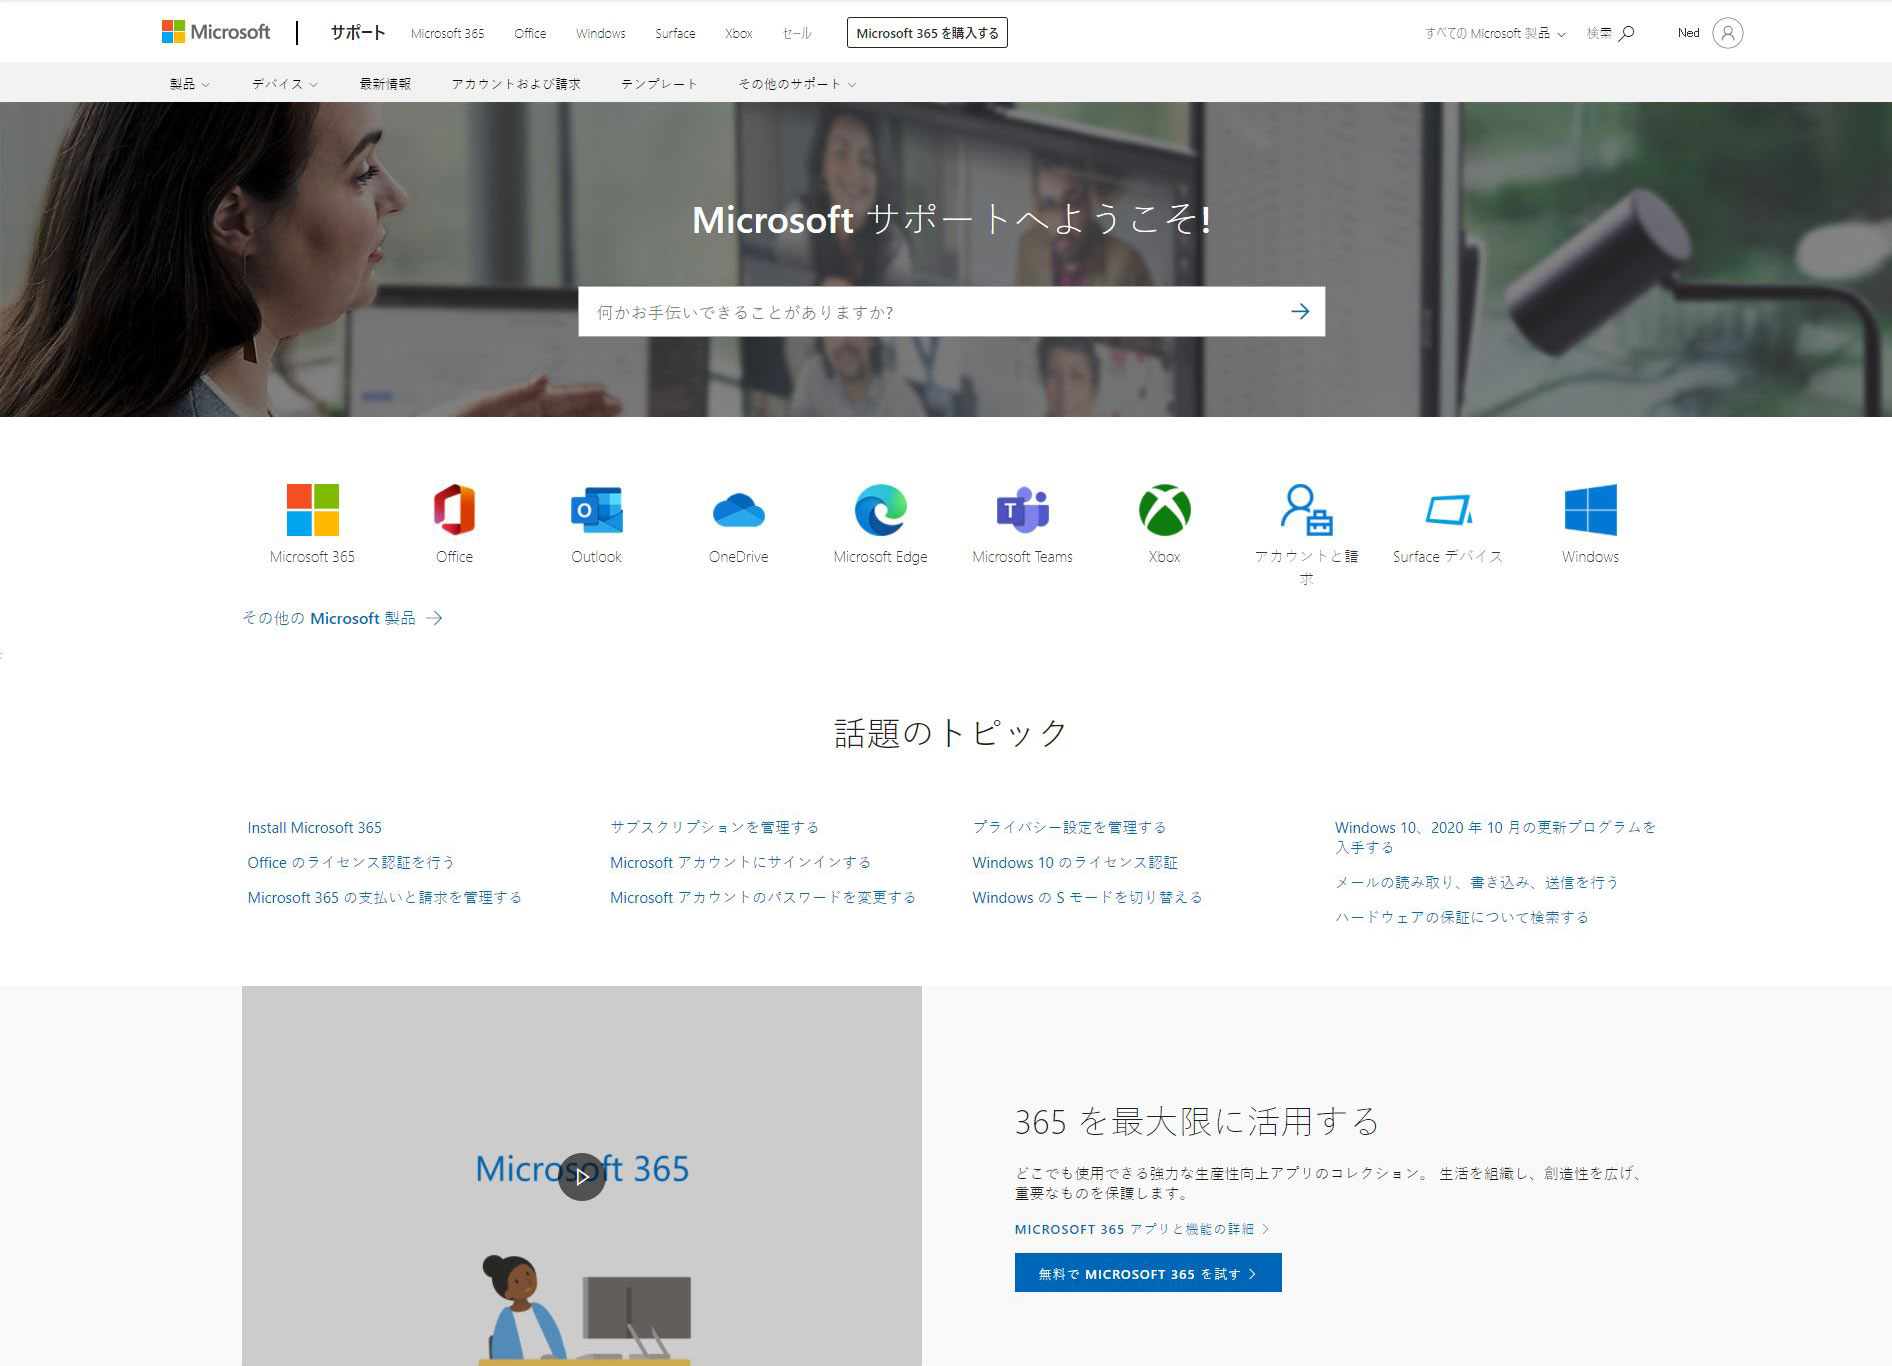The width and height of the screenshot is (1892, 1366).
Task: Open the Install Microsoft 365 link
Action: [314, 827]
